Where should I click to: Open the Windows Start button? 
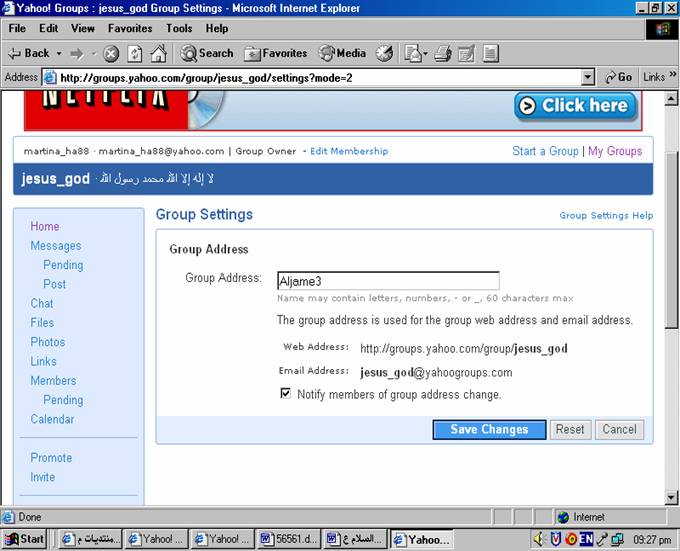coord(25,539)
